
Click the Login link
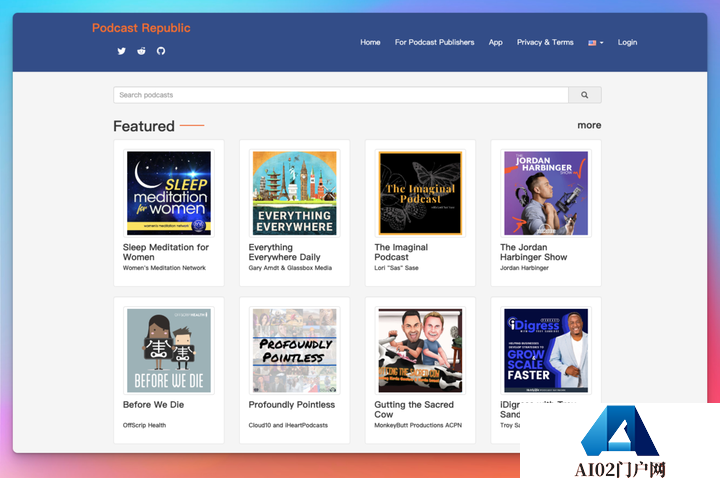pos(627,42)
